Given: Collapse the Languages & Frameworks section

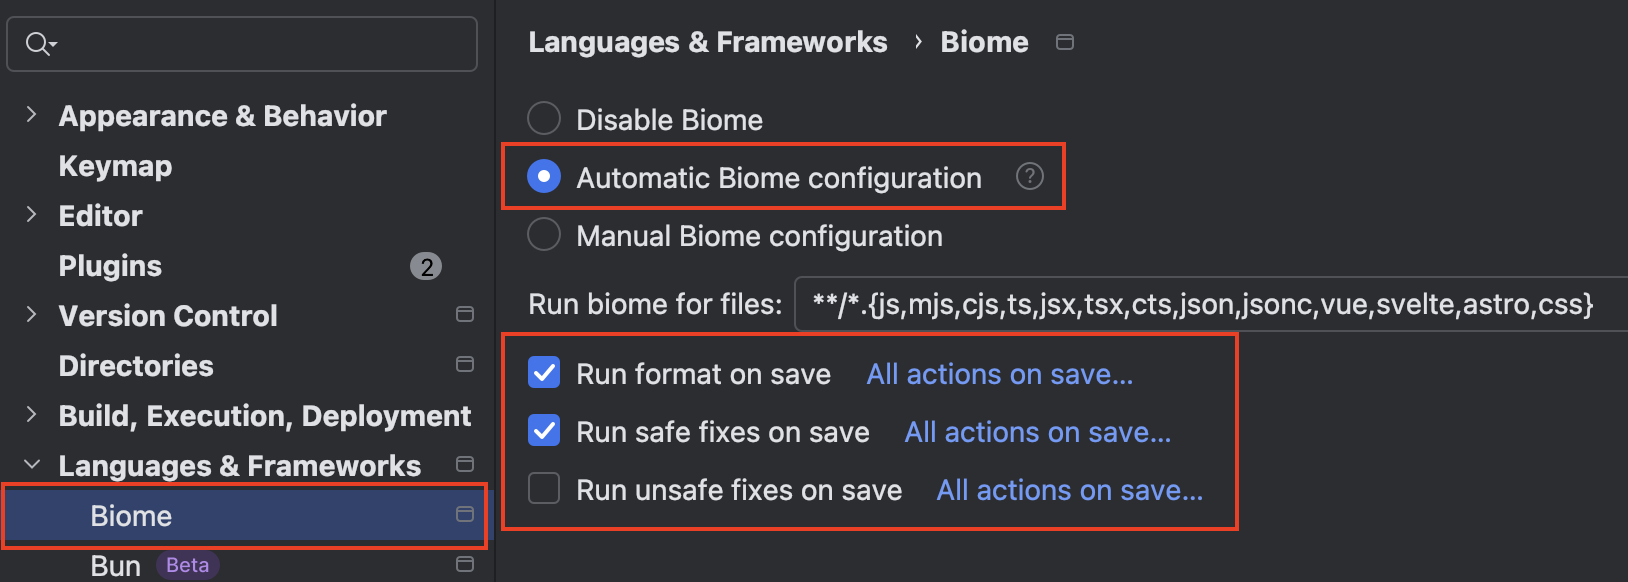Looking at the screenshot, I should [x=31, y=464].
